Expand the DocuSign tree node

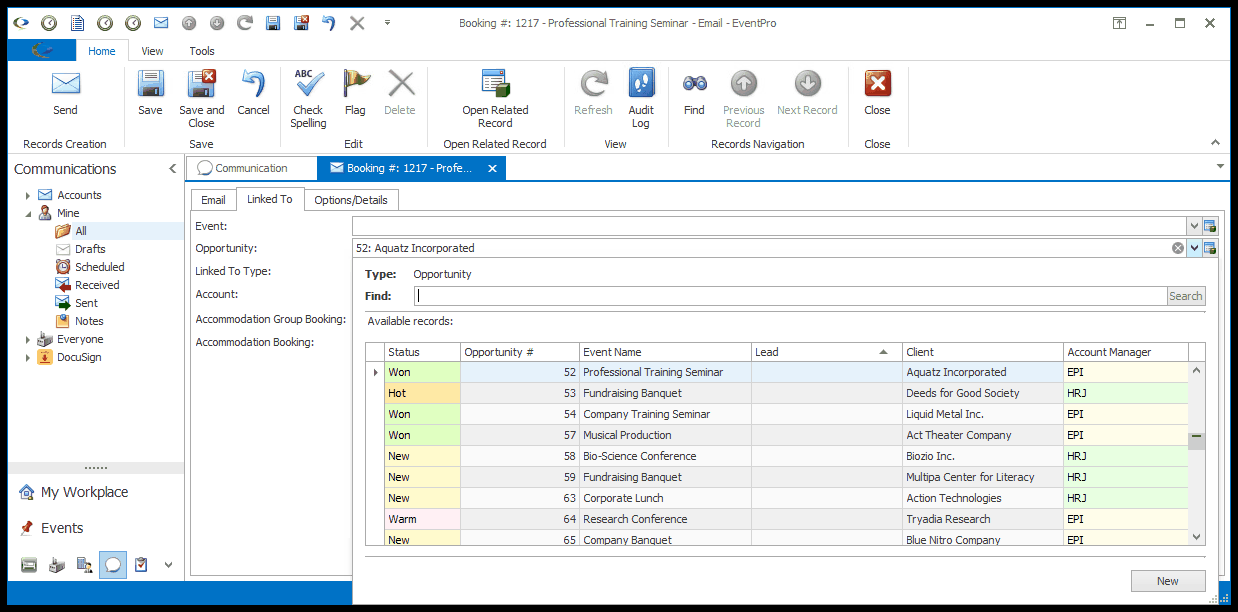point(28,357)
